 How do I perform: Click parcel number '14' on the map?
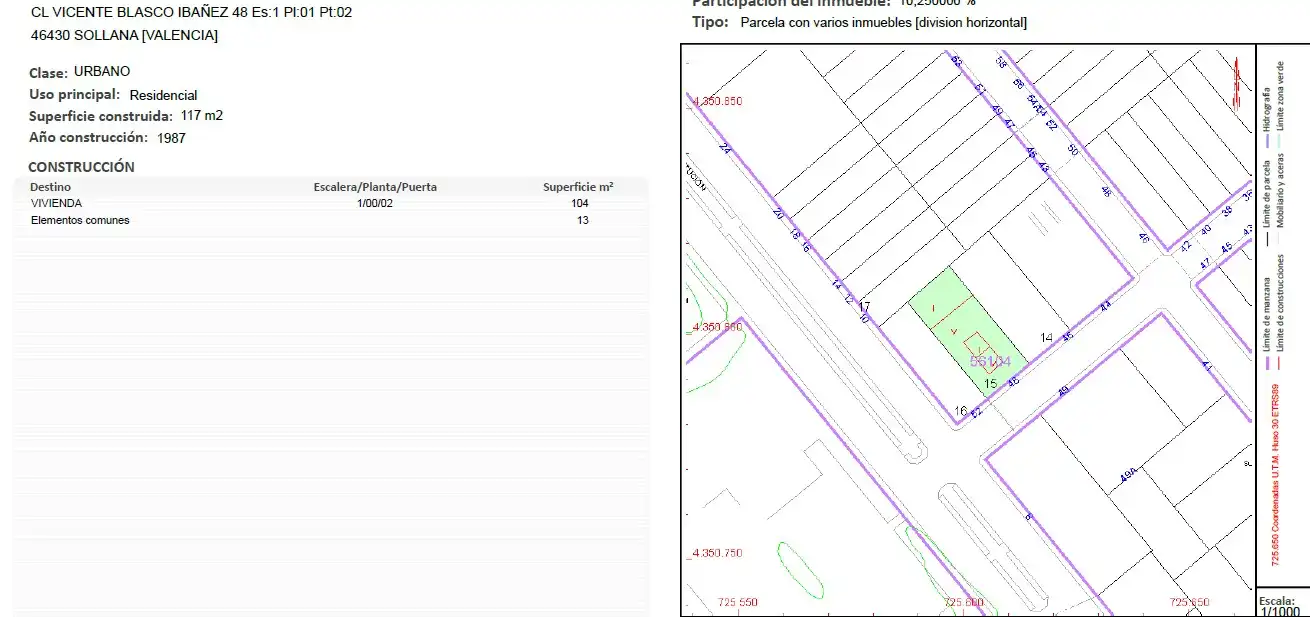[1047, 338]
